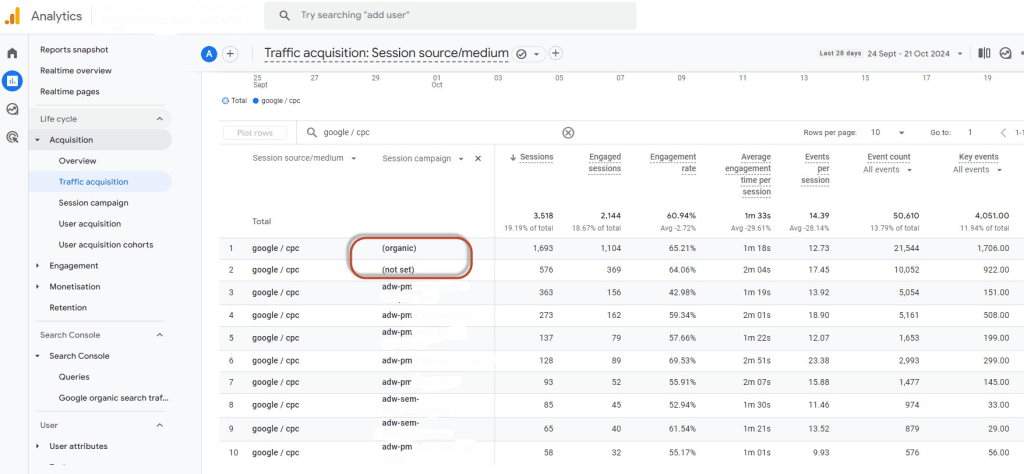
Task: Sort by Average engagement time per session
Action: click(x=748, y=174)
